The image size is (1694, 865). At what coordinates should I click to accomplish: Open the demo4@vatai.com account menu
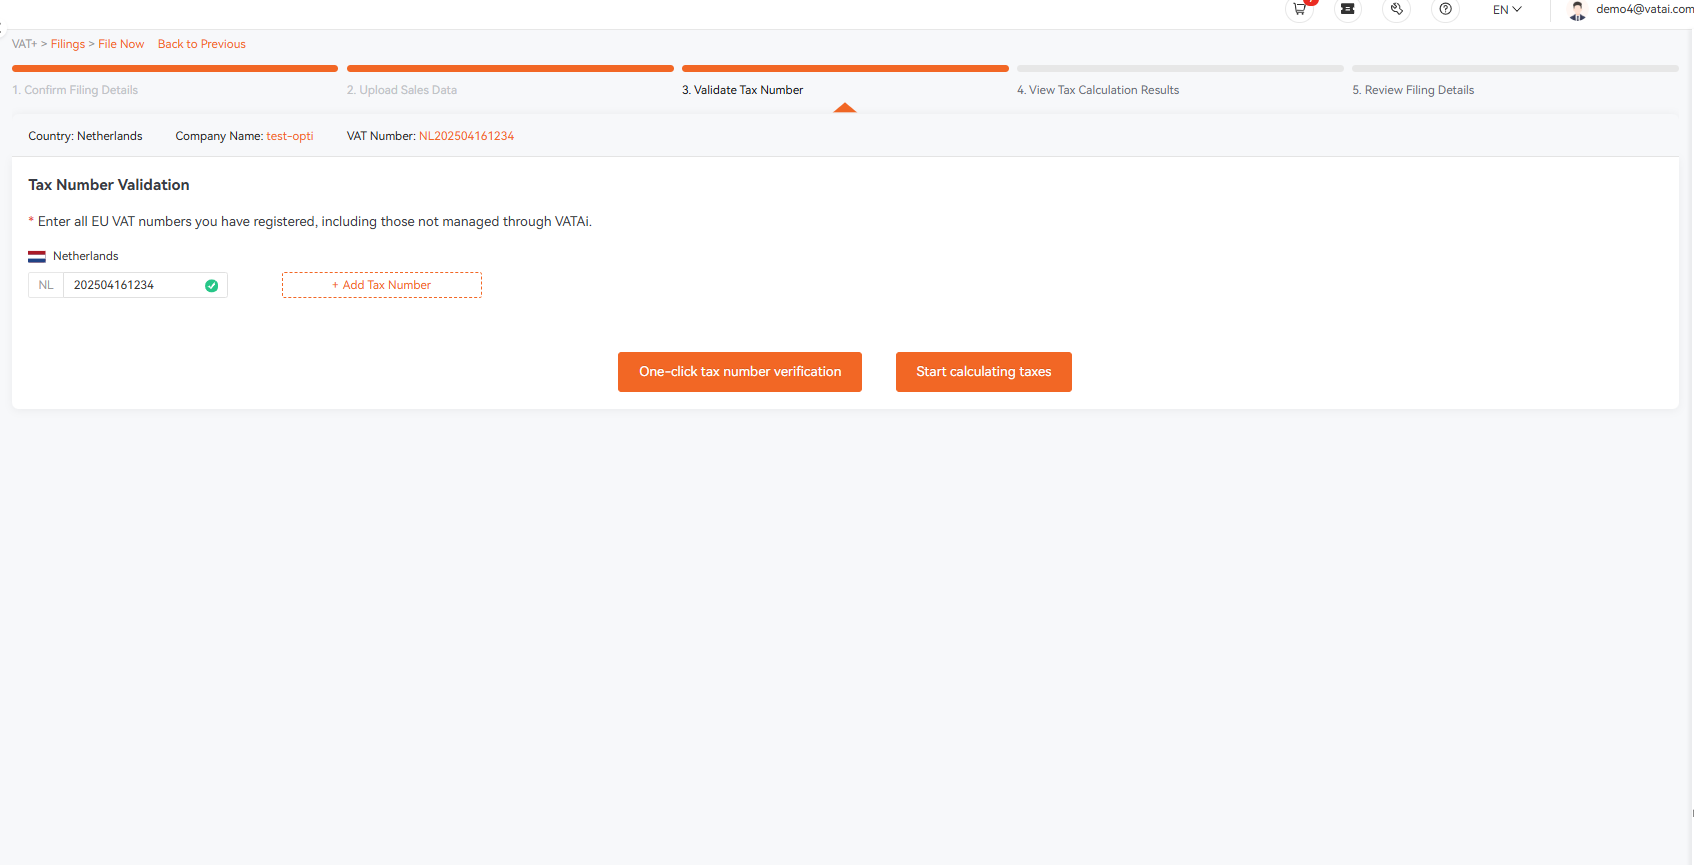[1644, 9]
